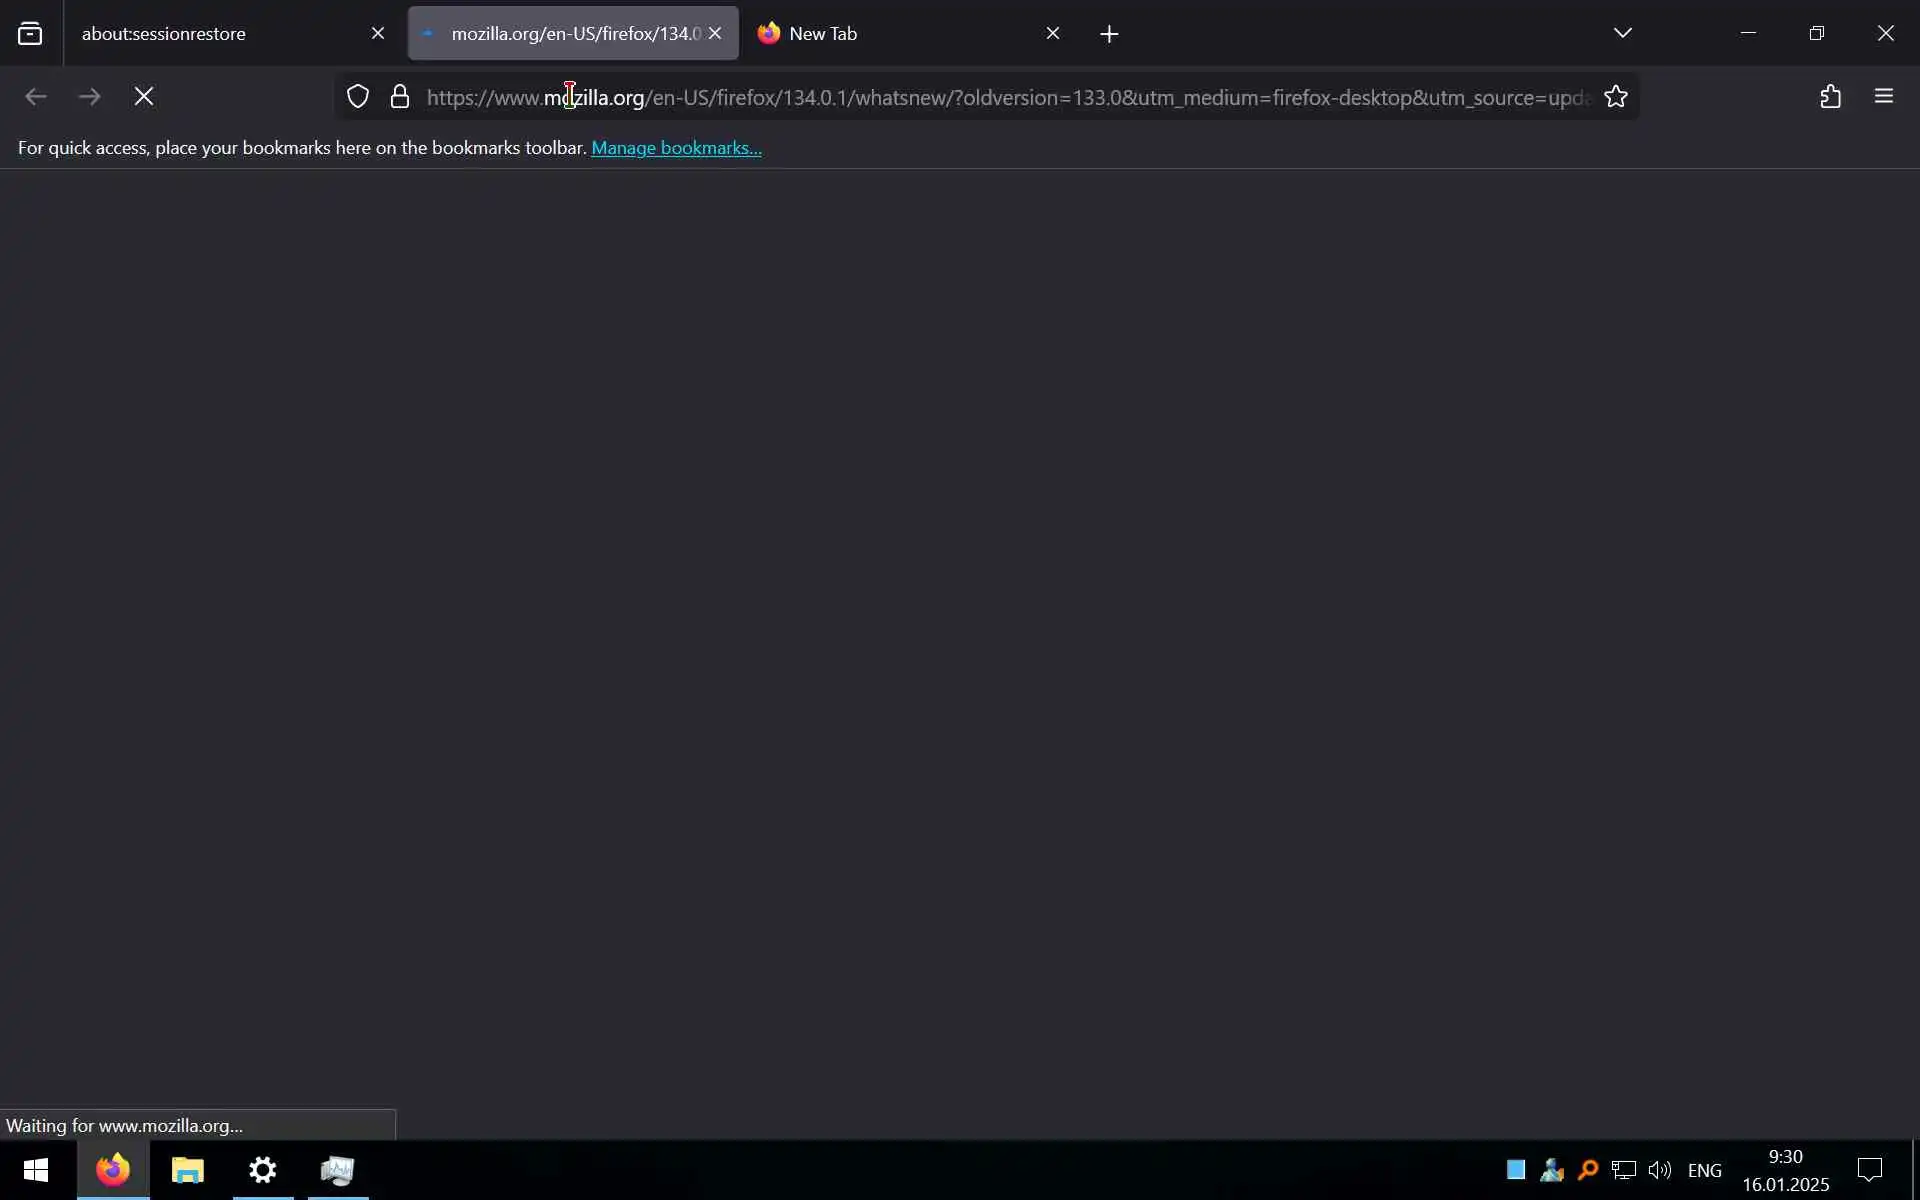Open the Extensions puzzle icon
The image size is (1920, 1200).
pyautogui.click(x=1830, y=97)
